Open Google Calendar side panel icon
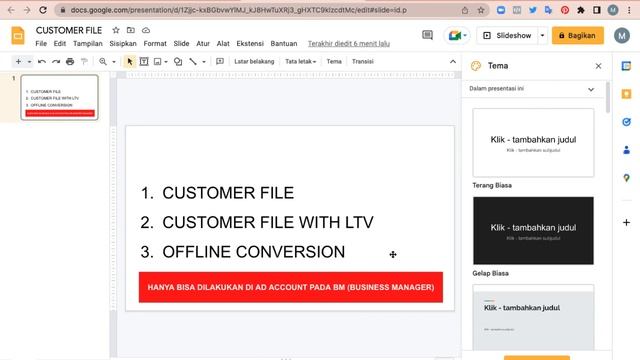The image size is (640, 360). point(626,66)
